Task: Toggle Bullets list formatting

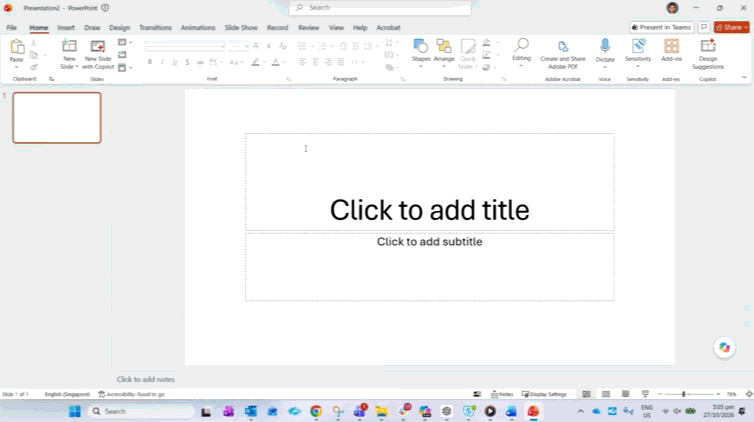Action: [302, 46]
